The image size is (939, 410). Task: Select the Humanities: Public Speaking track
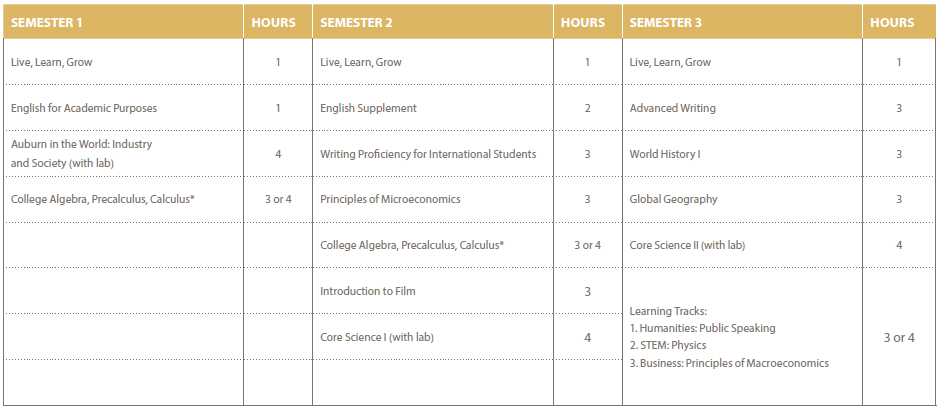(x=702, y=328)
